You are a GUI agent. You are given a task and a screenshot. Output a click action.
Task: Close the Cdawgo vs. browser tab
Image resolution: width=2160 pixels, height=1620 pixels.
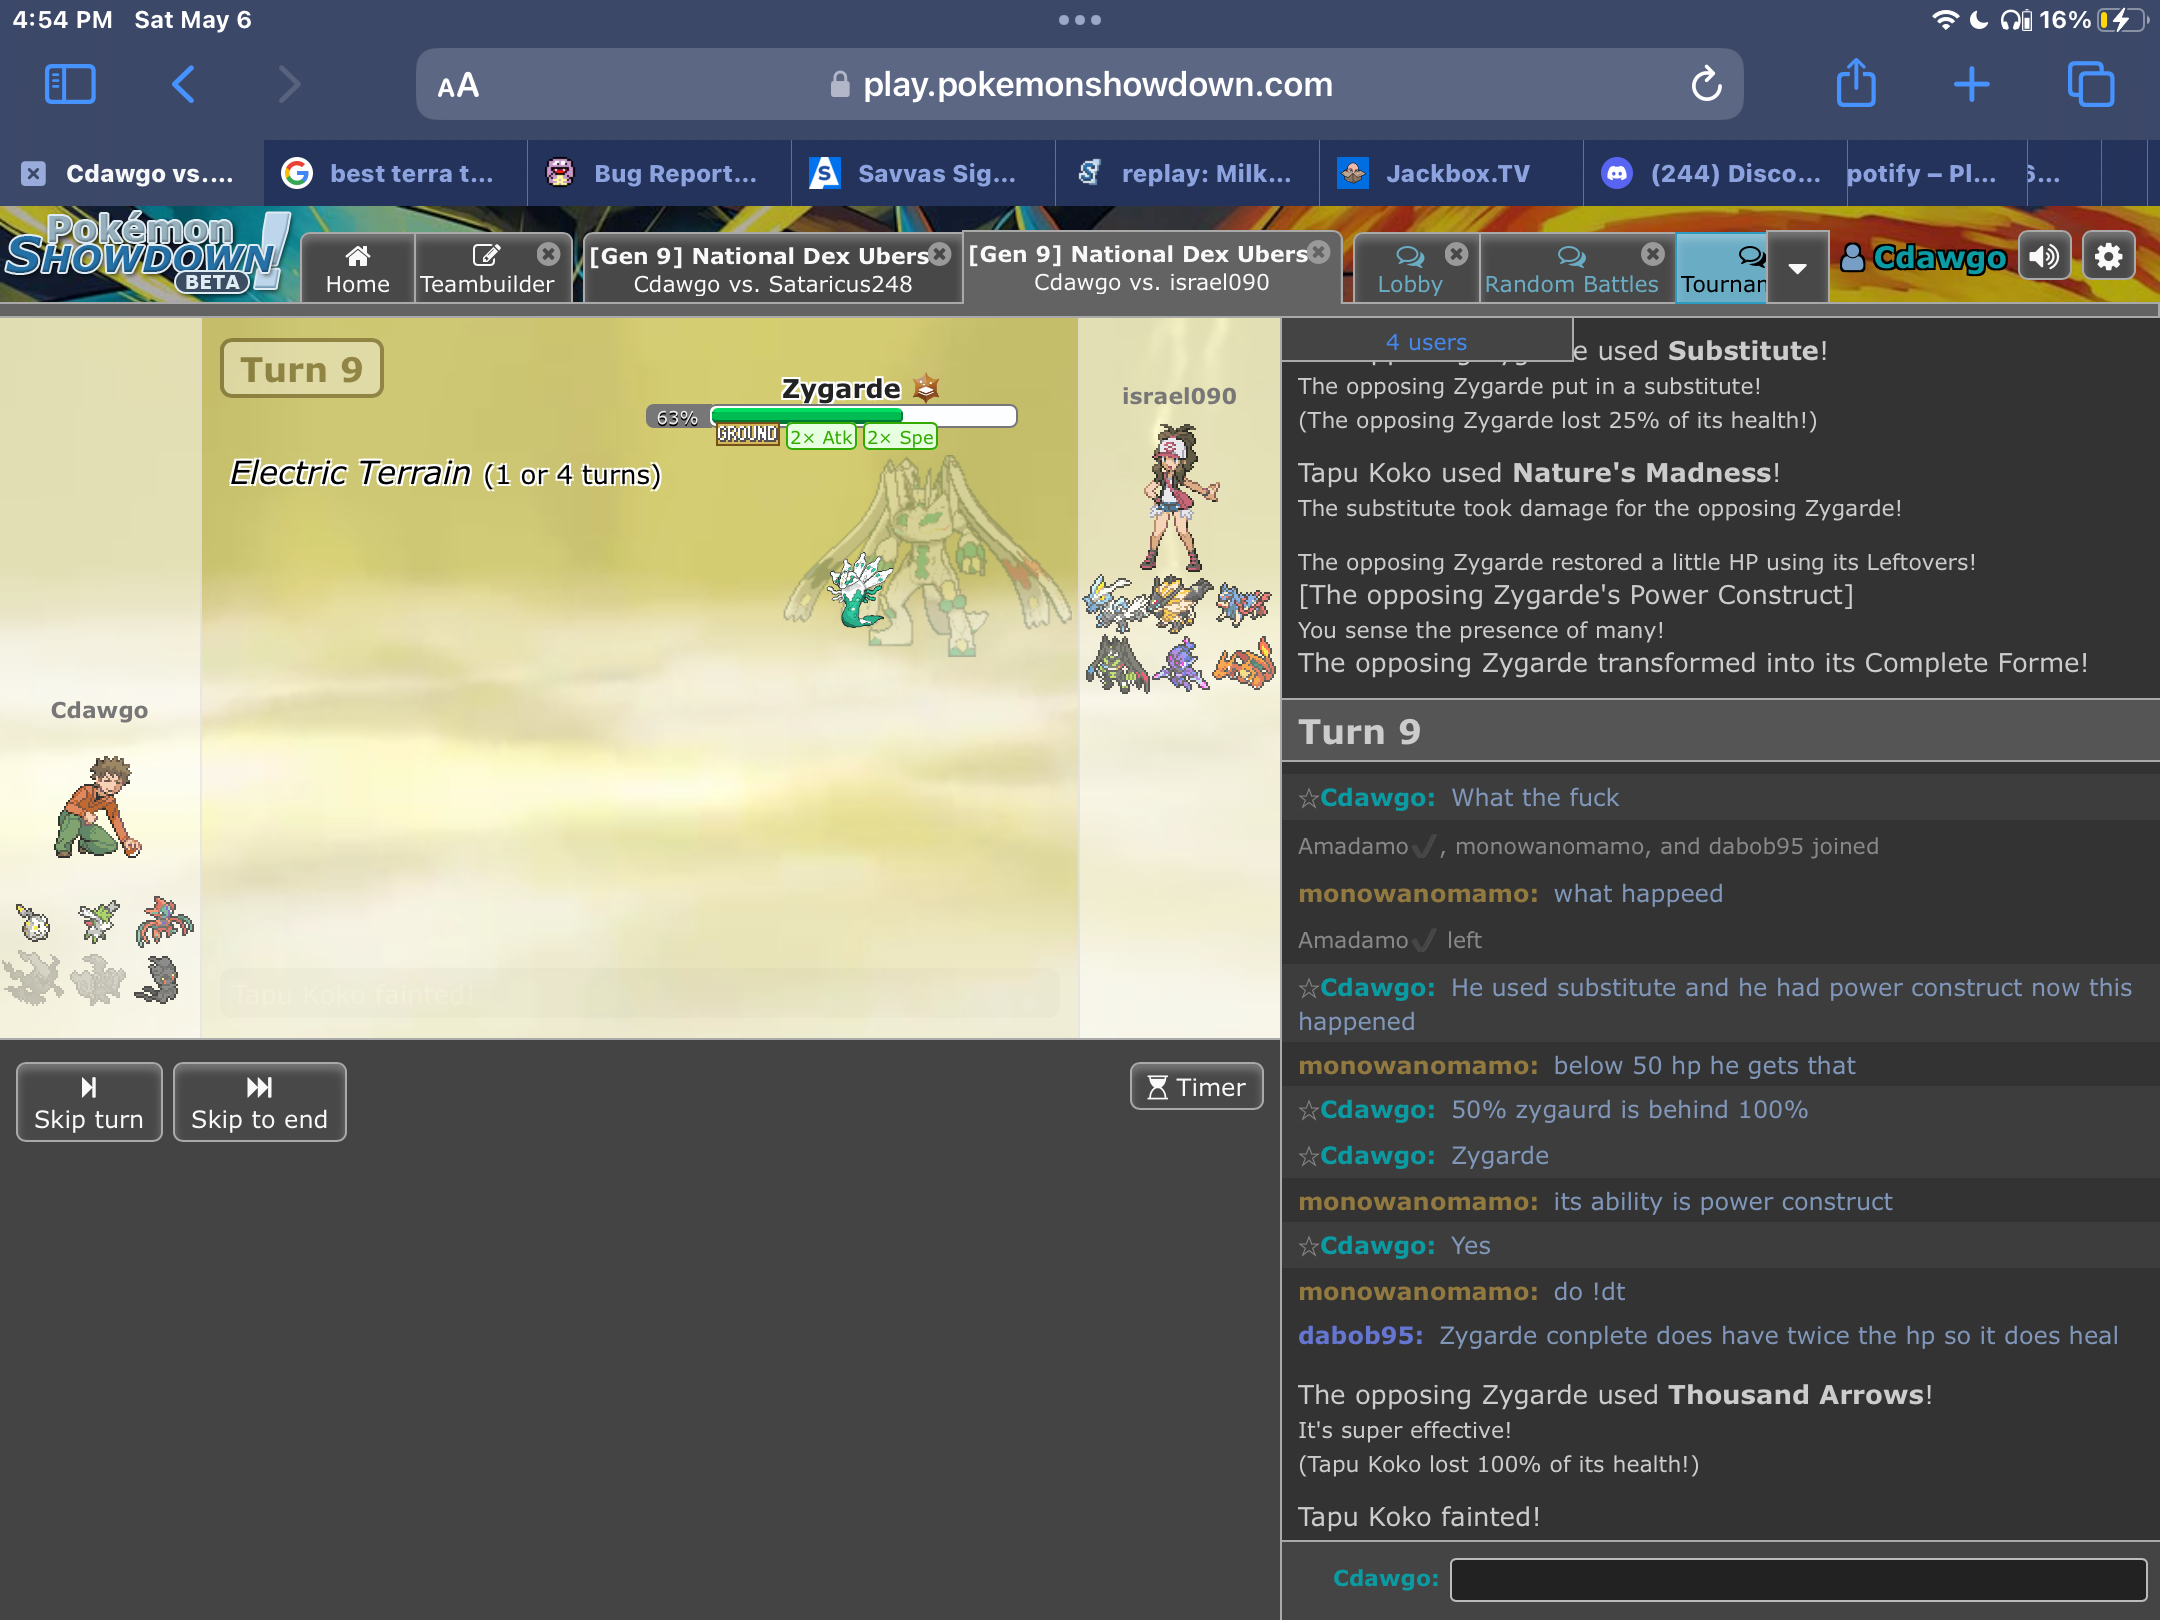click(x=34, y=173)
